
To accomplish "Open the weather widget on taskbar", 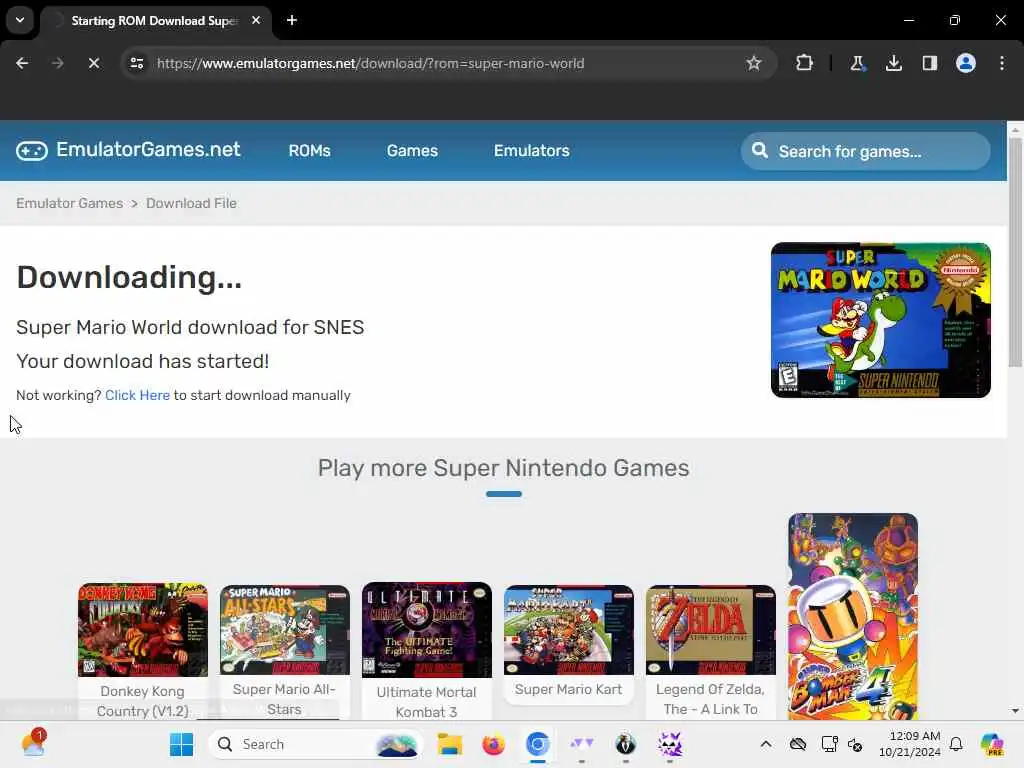I will coord(33,744).
